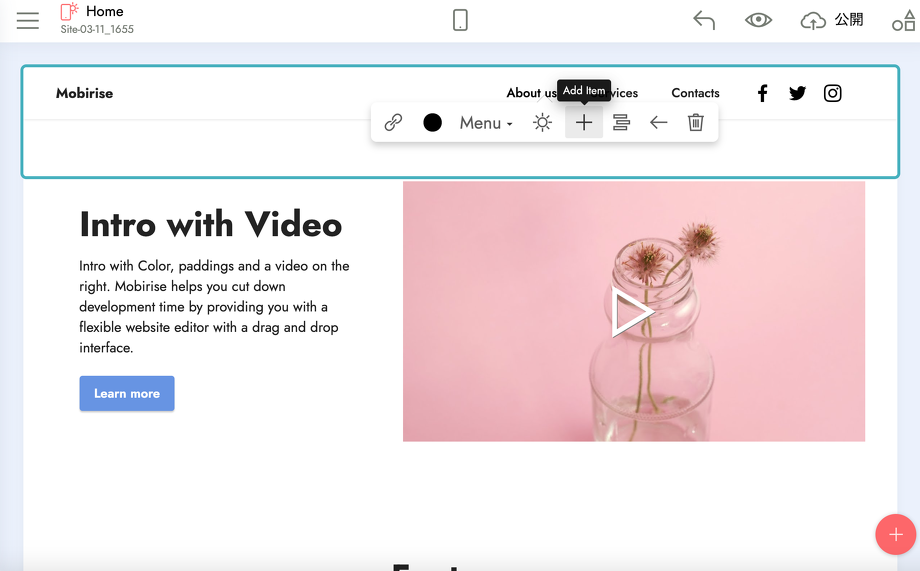Click the align icon in toolbar
The height and width of the screenshot is (571, 920).
tap(621, 122)
